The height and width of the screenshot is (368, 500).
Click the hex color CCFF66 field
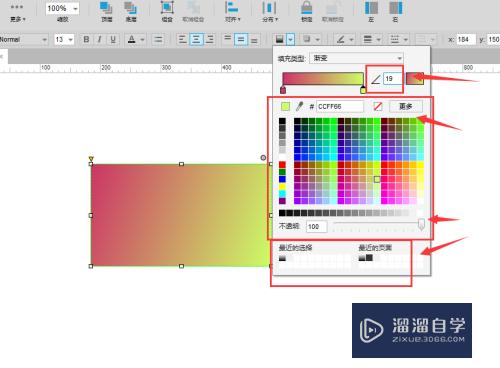[x=340, y=106]
